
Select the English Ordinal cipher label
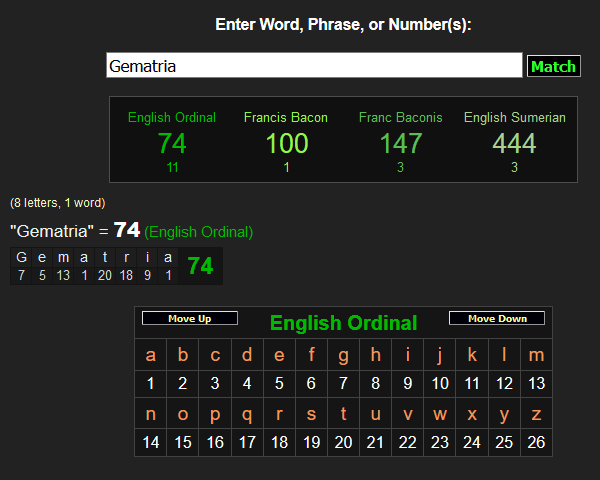click(x=172, y=117)
